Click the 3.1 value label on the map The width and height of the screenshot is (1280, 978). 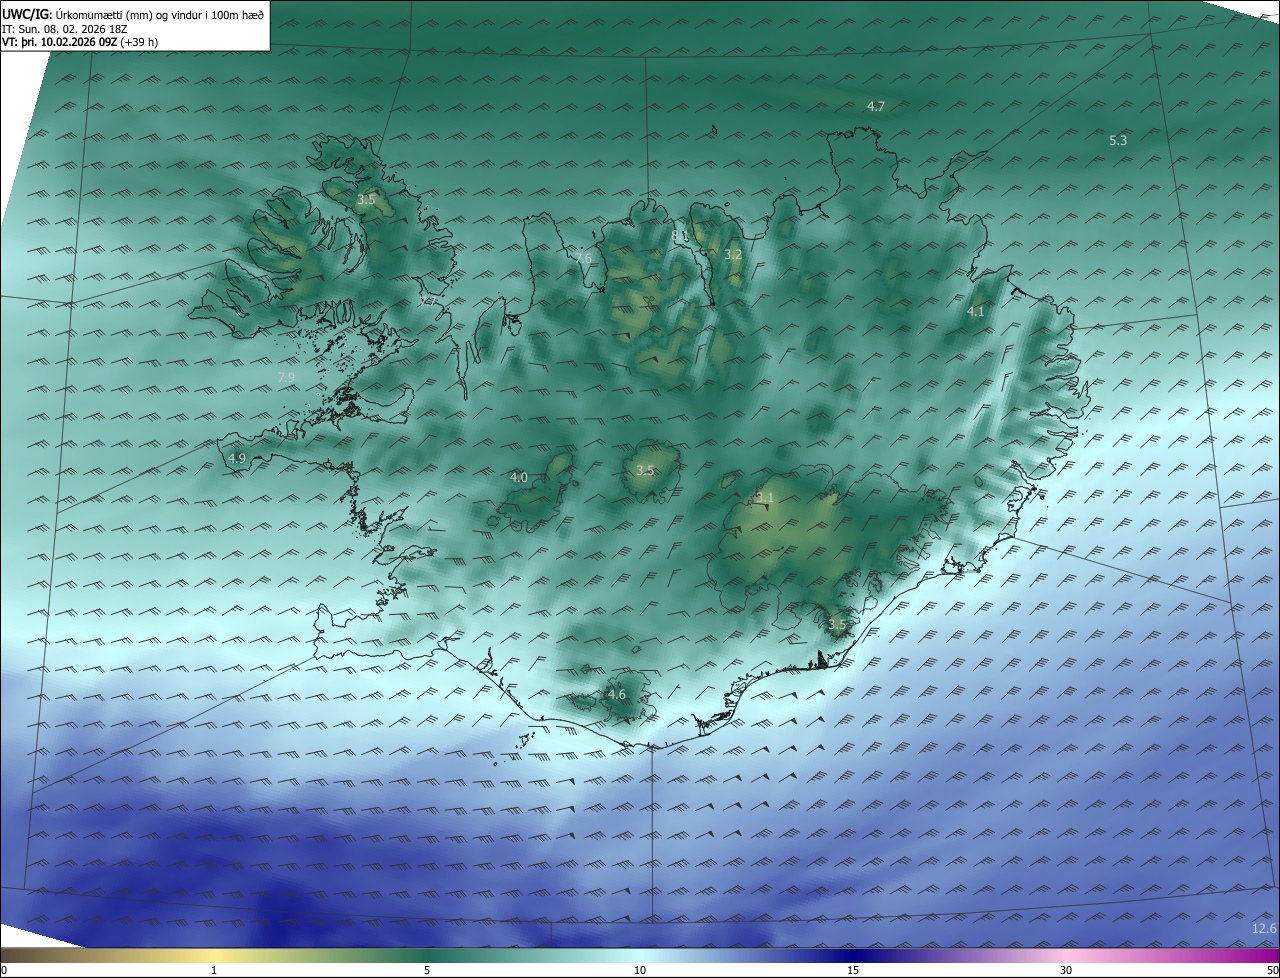(x=765, y=497)
